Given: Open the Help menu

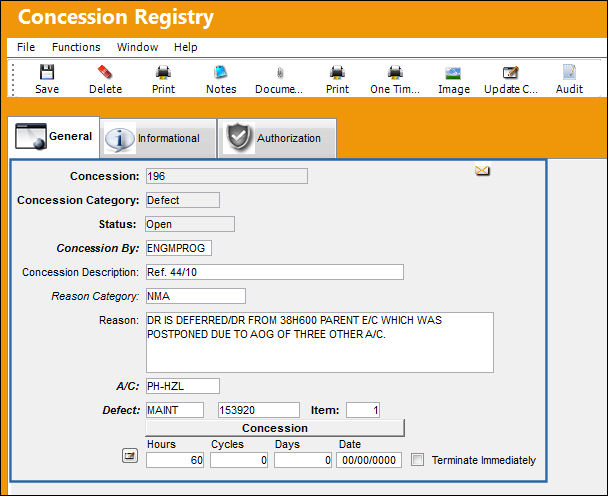Looking at the screenshot, I should [x=186, y=47].
